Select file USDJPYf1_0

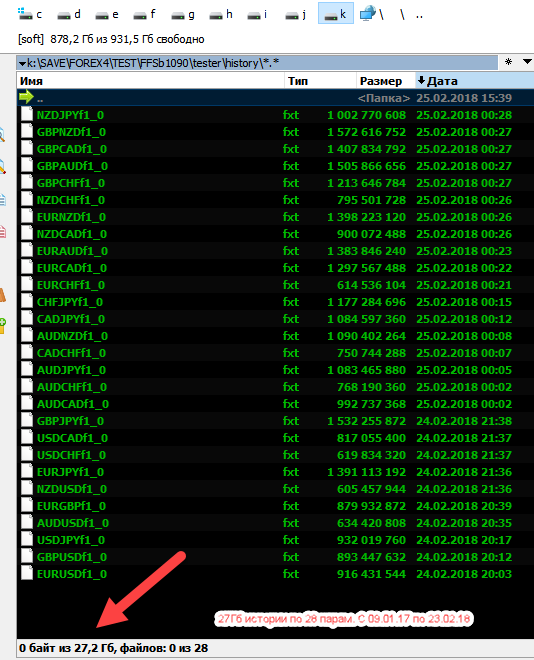tap(275, 540)
